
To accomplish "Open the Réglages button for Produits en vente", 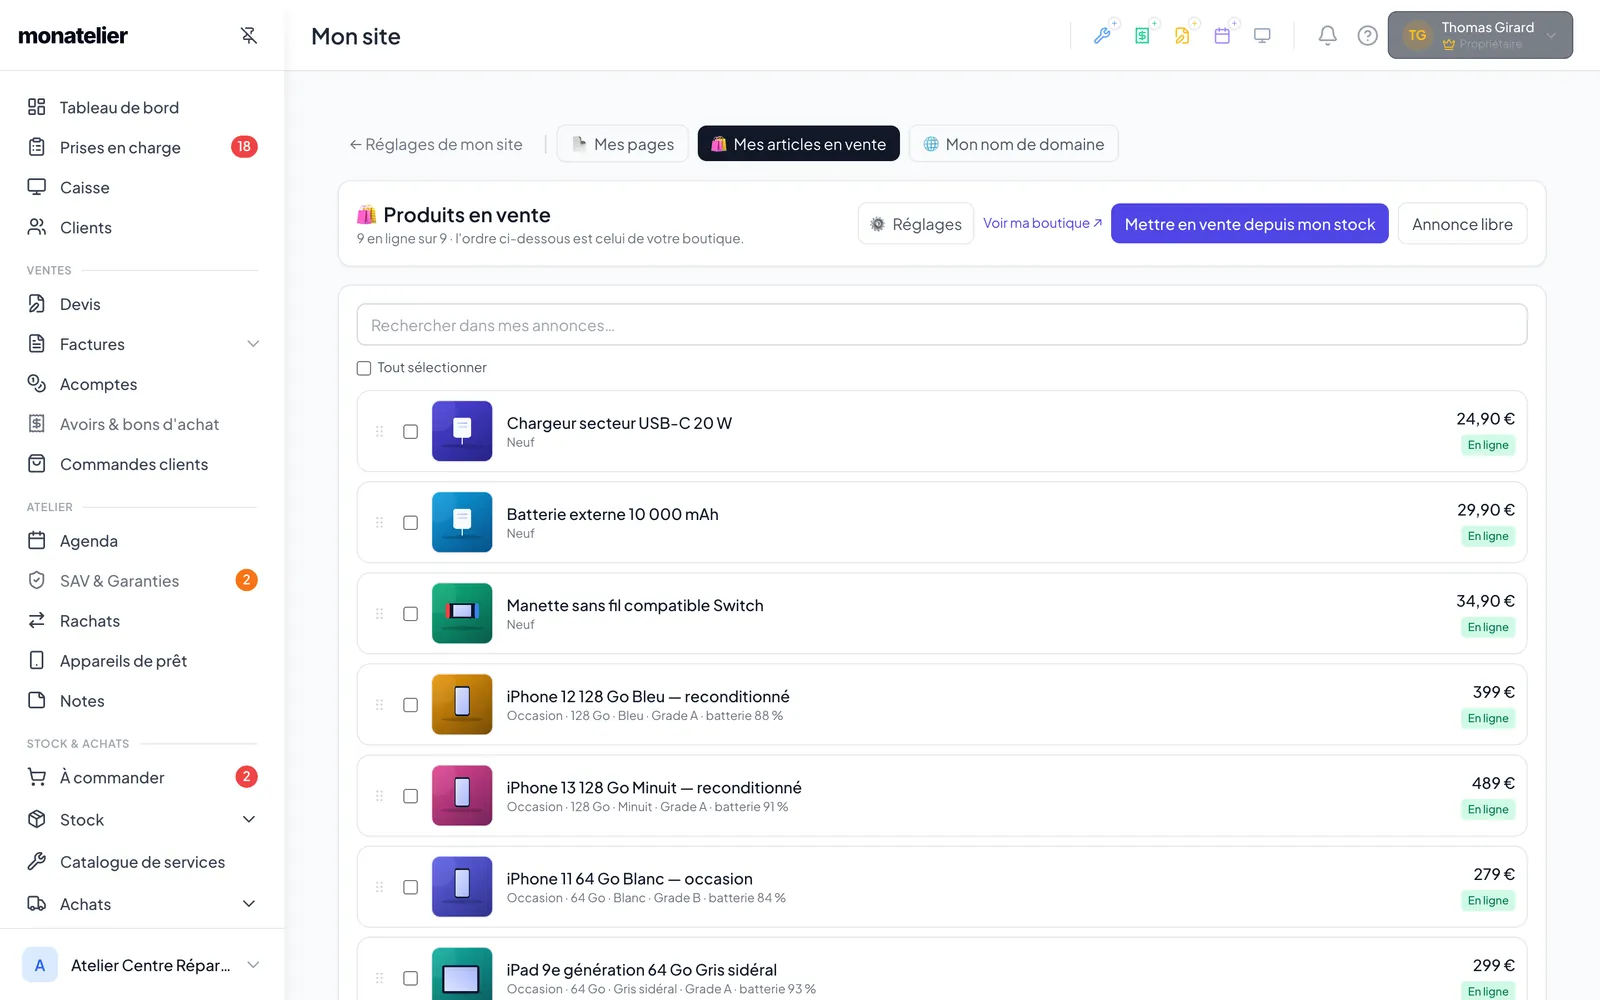I will (915, 224).
